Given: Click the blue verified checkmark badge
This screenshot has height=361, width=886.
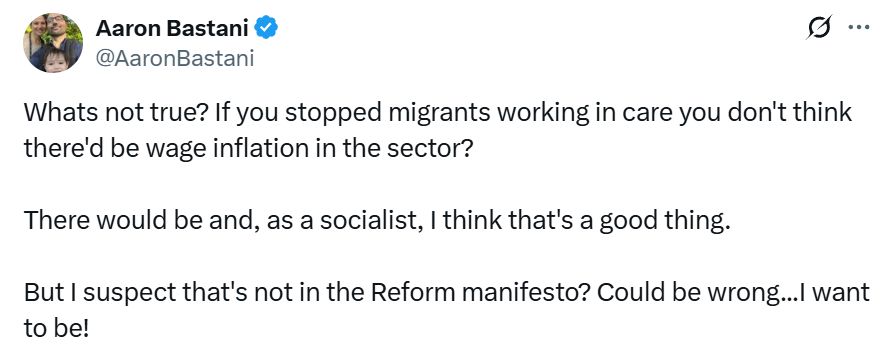Looking at the screenshot, I should pyautogui.click(x=266, y=28).
